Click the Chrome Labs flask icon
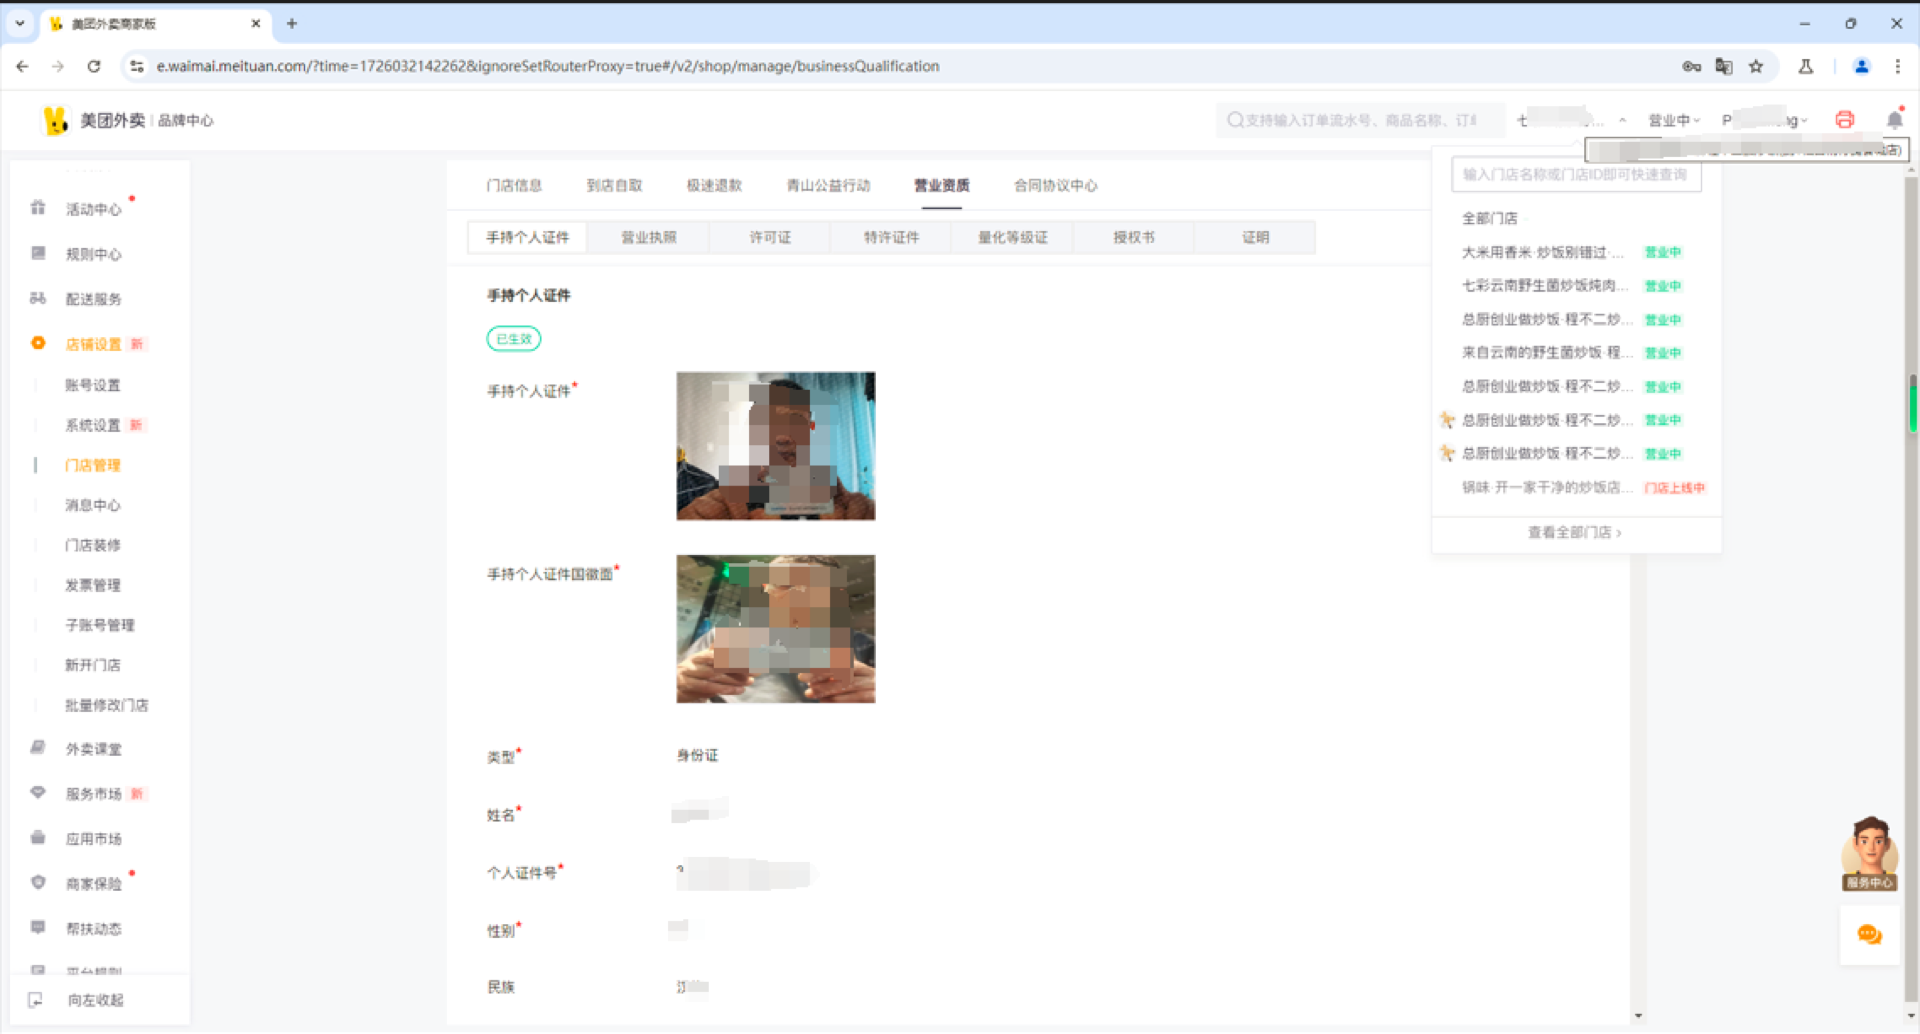The image size is (1920, 1034). [x=1806, y=66]
